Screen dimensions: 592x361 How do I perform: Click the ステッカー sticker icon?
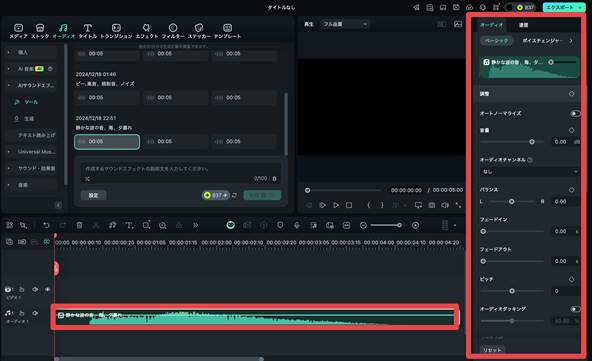click(199, 28)
